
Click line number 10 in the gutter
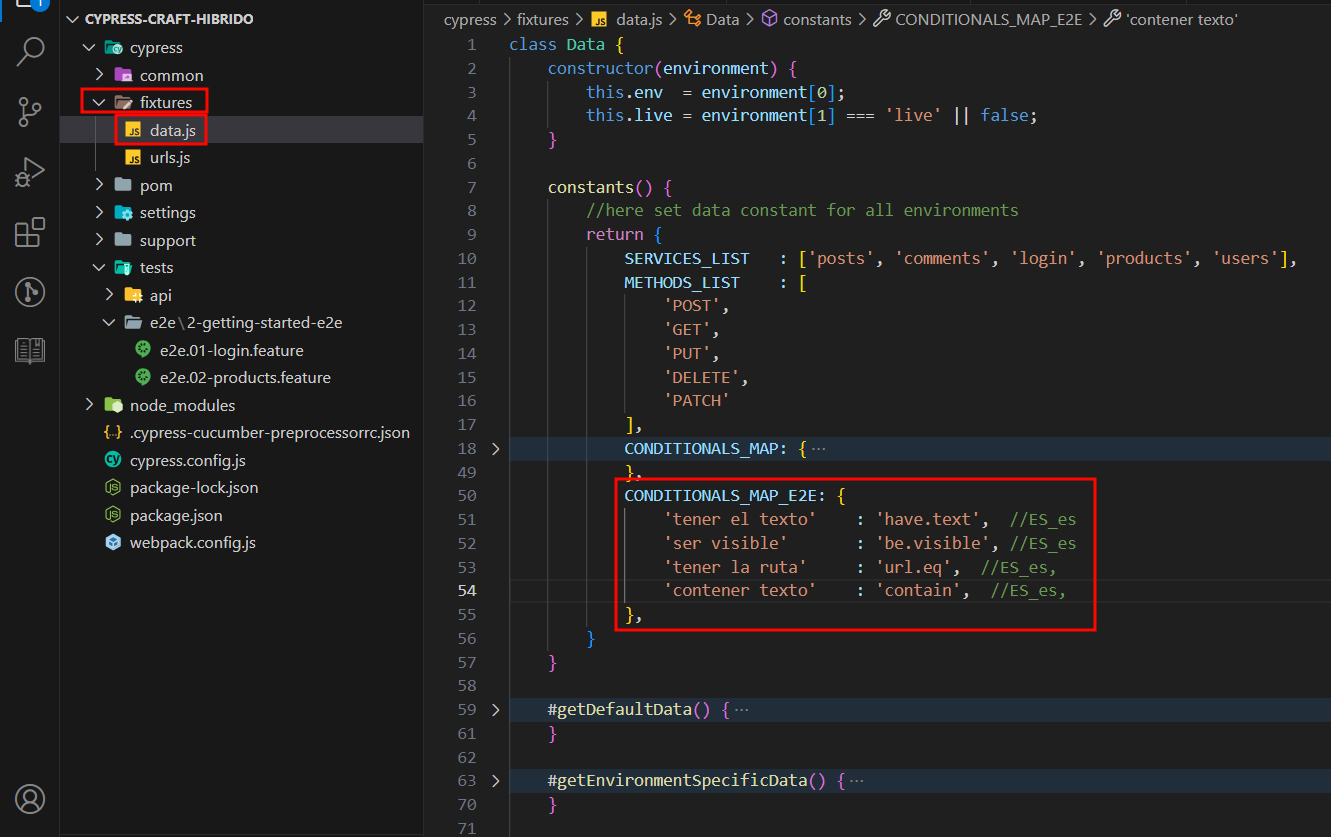(x=467, y=258)
